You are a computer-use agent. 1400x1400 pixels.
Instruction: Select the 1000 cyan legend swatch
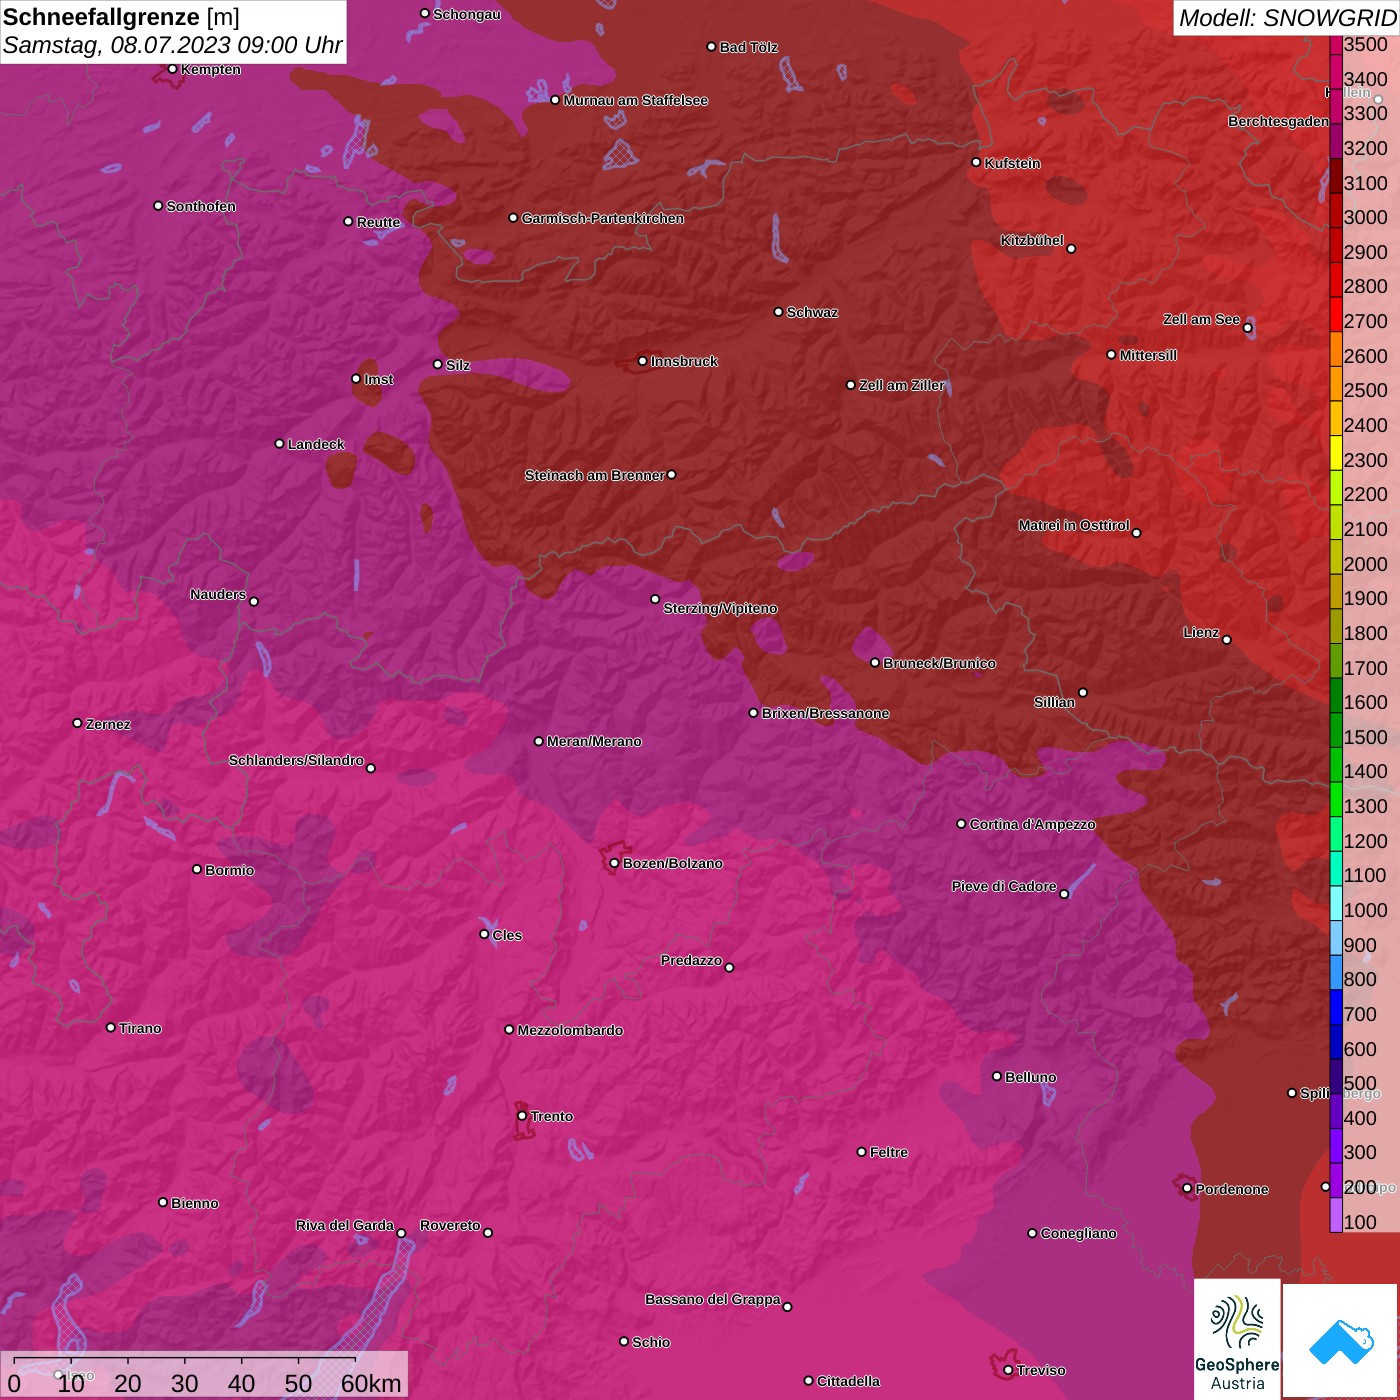click(1336, 904)
